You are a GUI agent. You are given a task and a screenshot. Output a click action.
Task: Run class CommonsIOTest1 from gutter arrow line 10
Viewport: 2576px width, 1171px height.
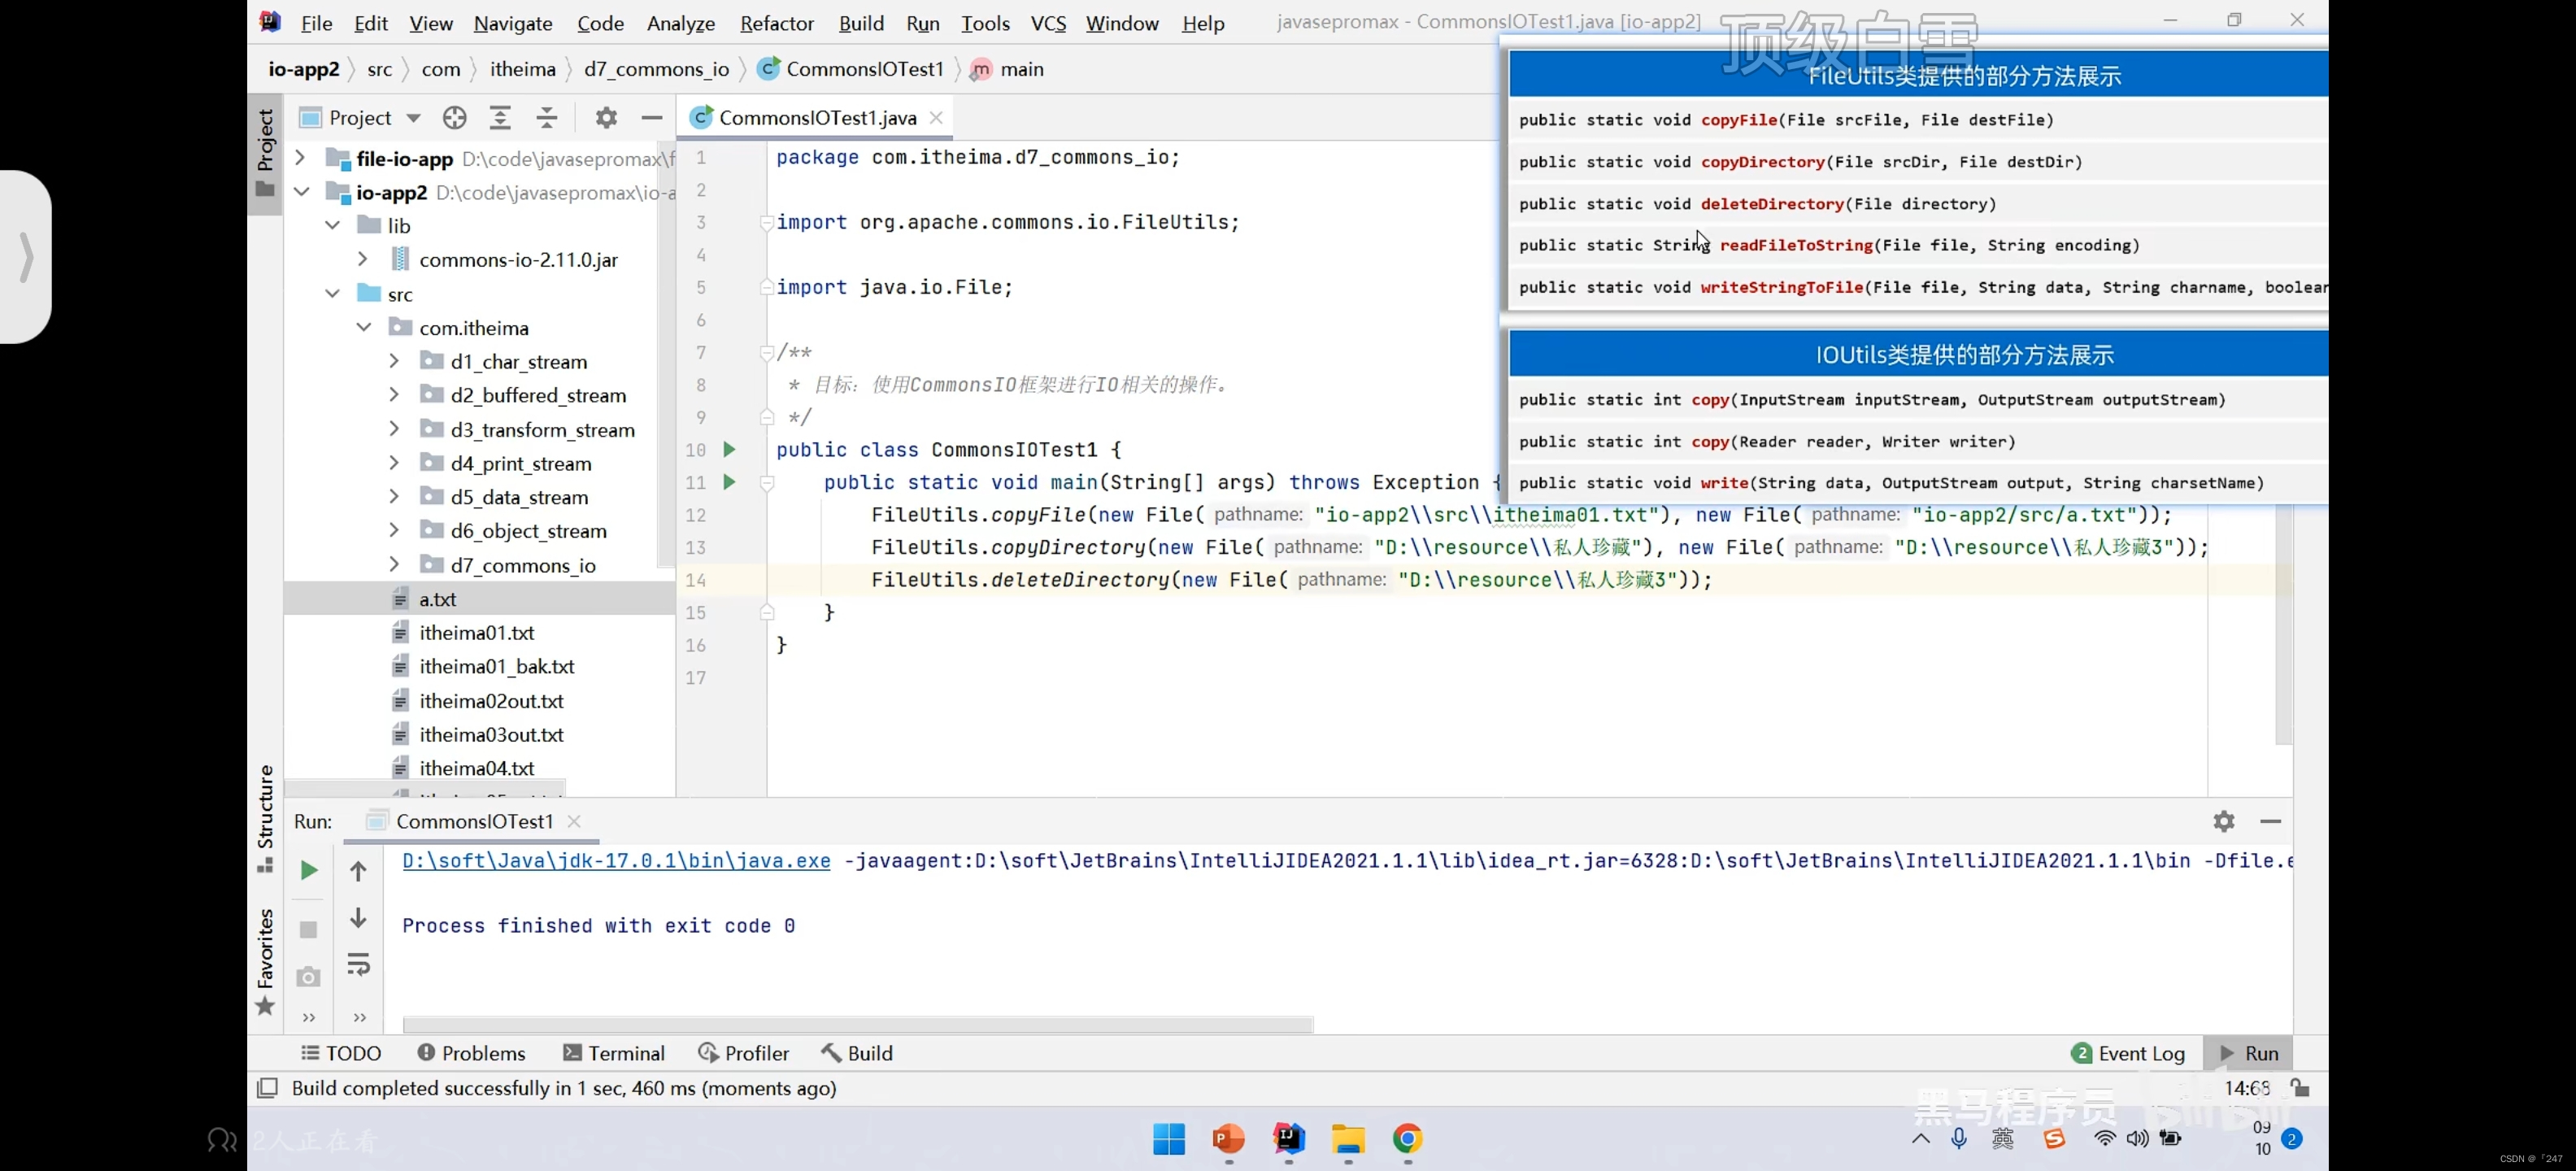[x=729, y=450]
